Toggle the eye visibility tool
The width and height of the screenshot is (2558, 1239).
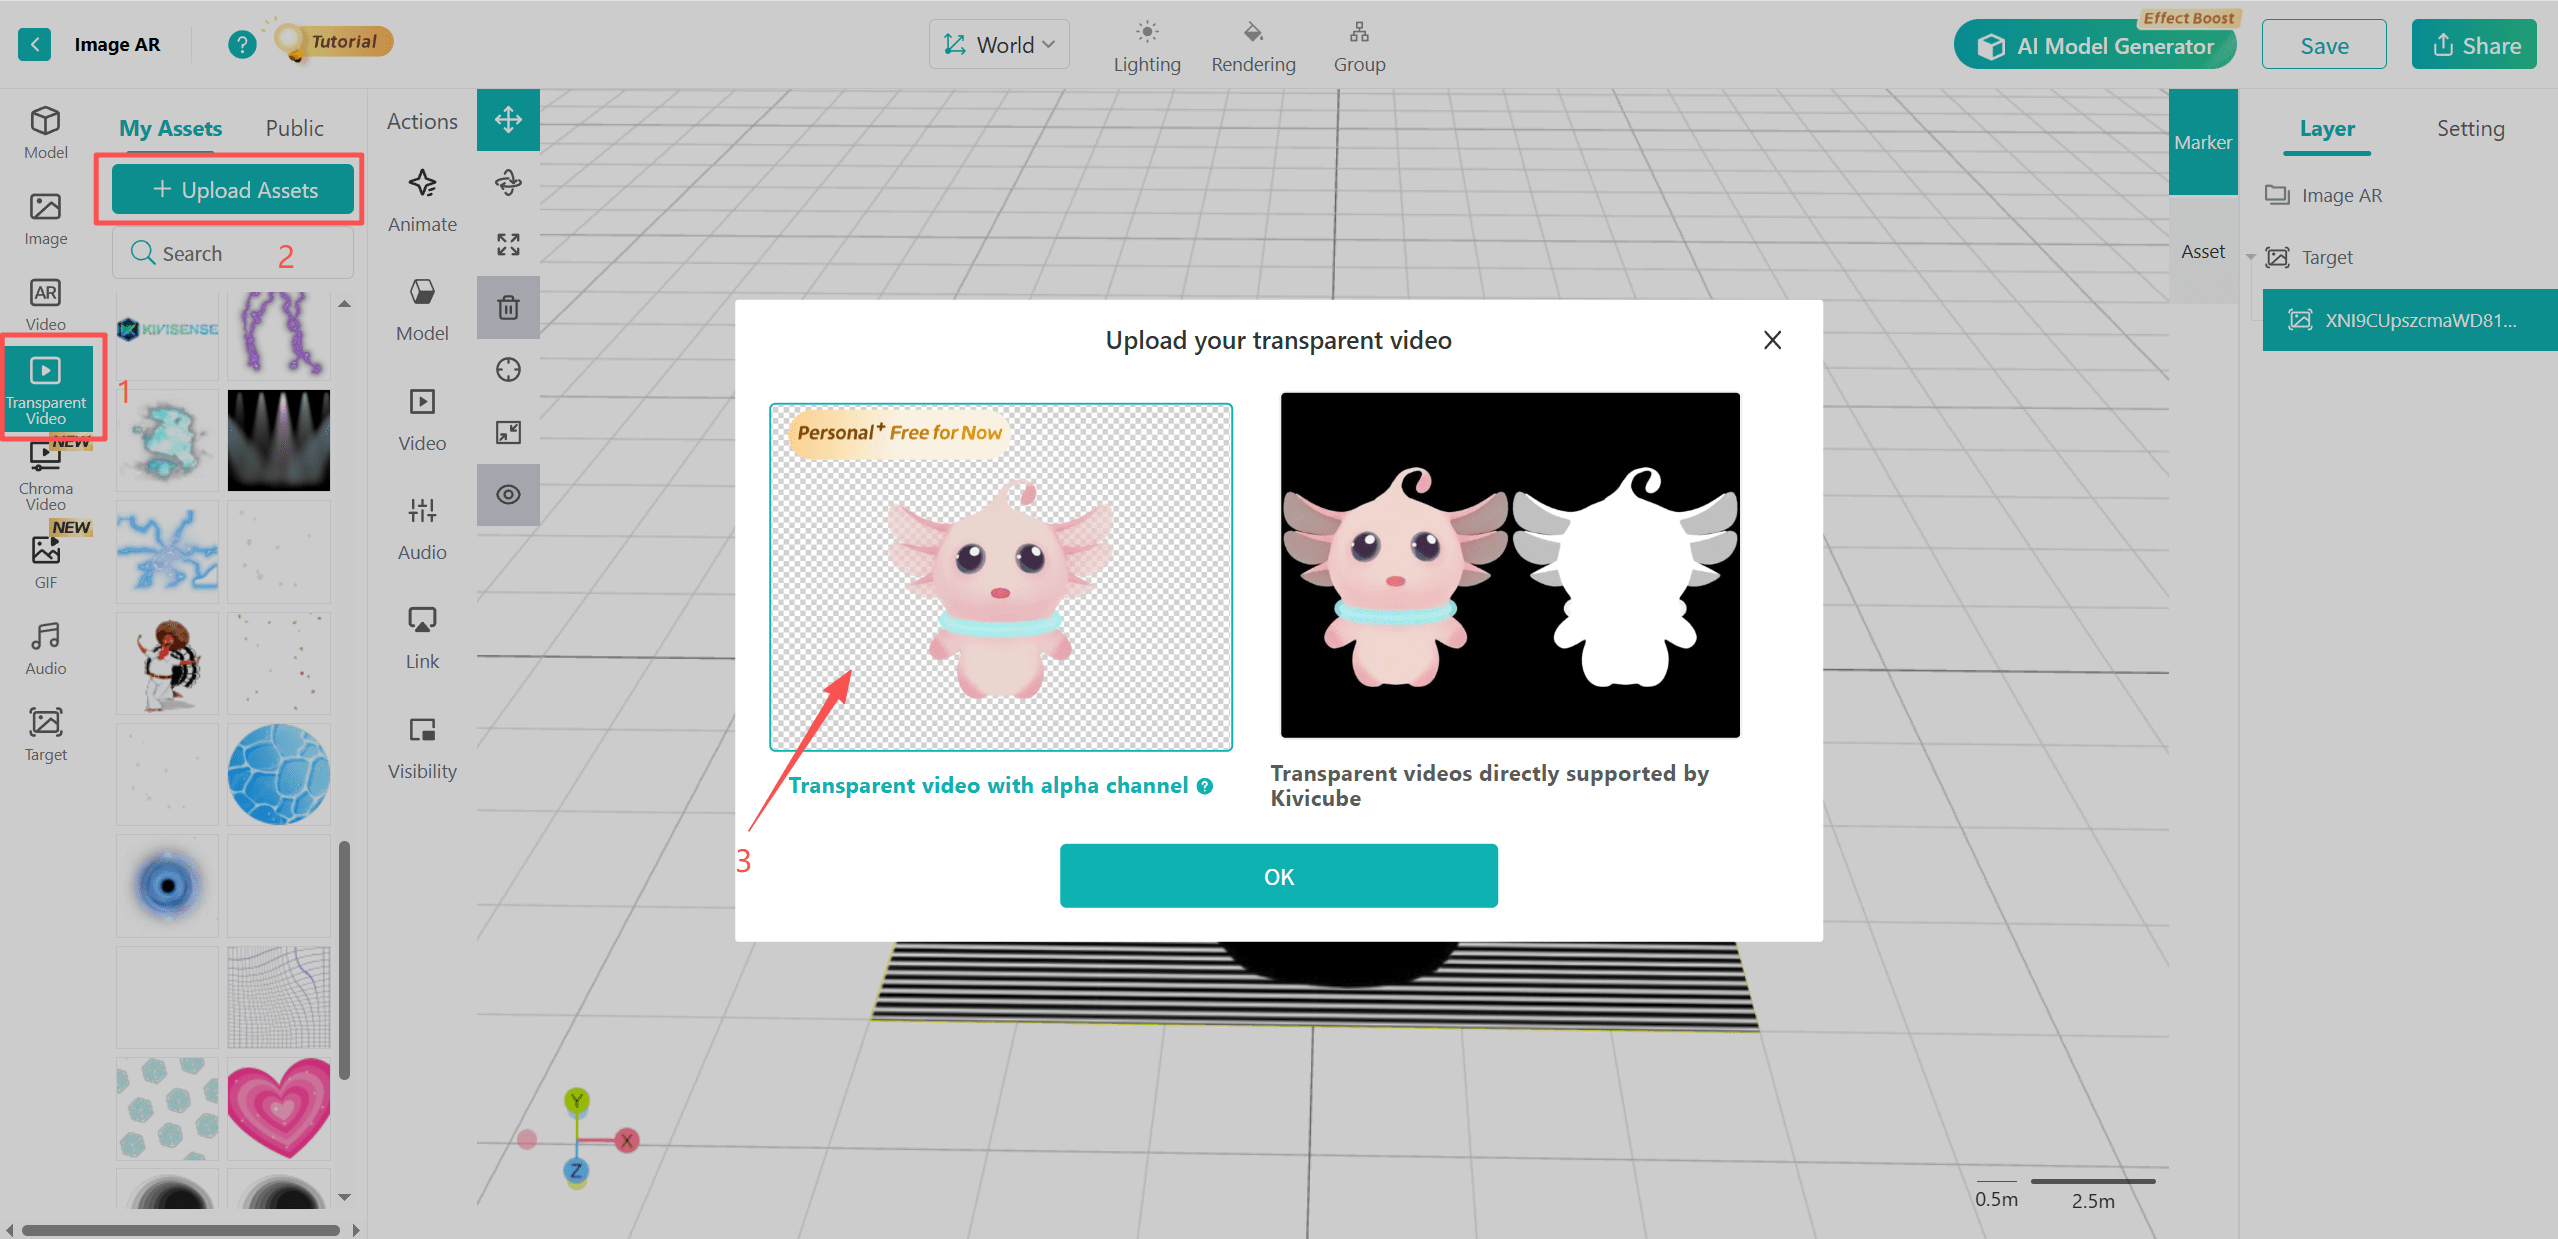[x=508, y=495]
